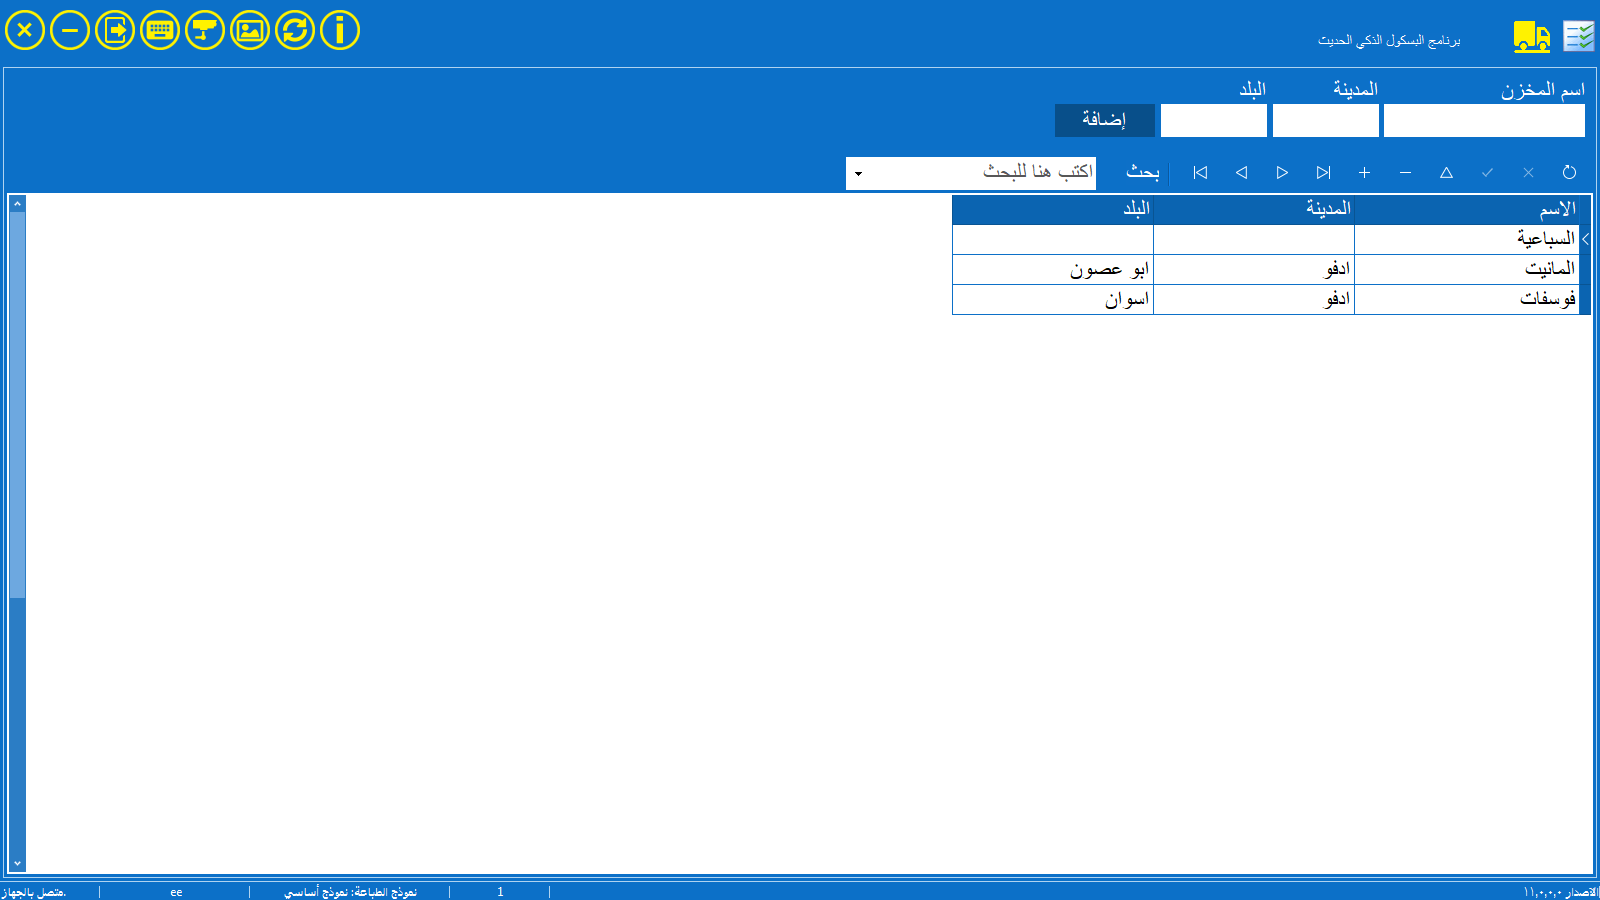1600x900 pixels.
Task: Click the logout/exit door icon
Action: click(115, 30)
